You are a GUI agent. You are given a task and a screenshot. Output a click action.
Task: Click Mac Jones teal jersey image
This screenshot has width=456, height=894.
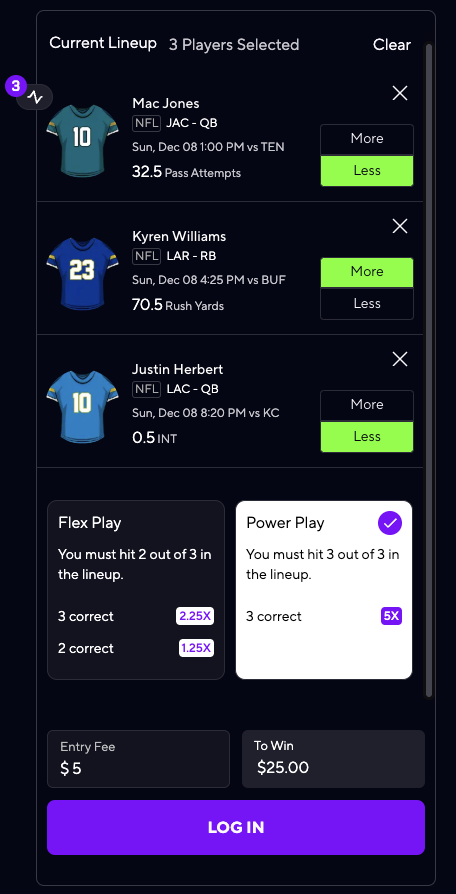click(82, 137)
